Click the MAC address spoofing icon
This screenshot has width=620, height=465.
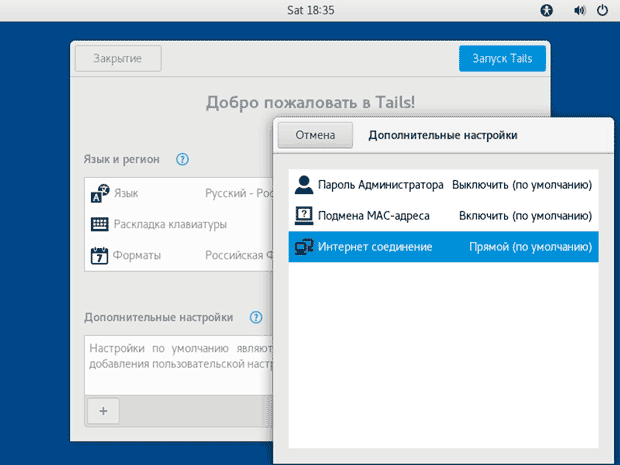pyautogui.click(x=303, y=215)
